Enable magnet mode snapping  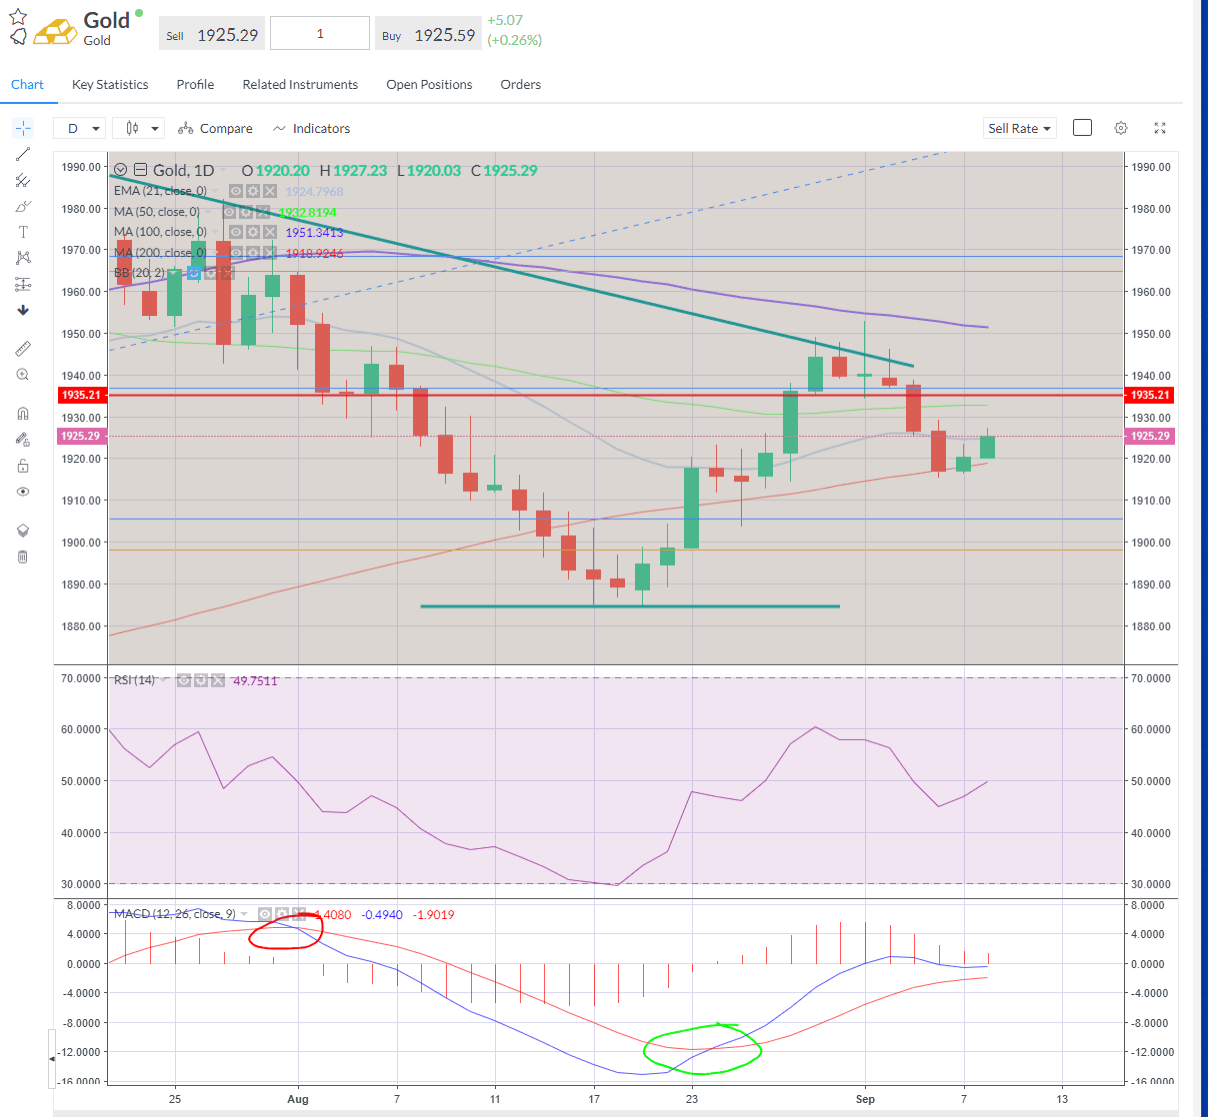coord(23,414)
